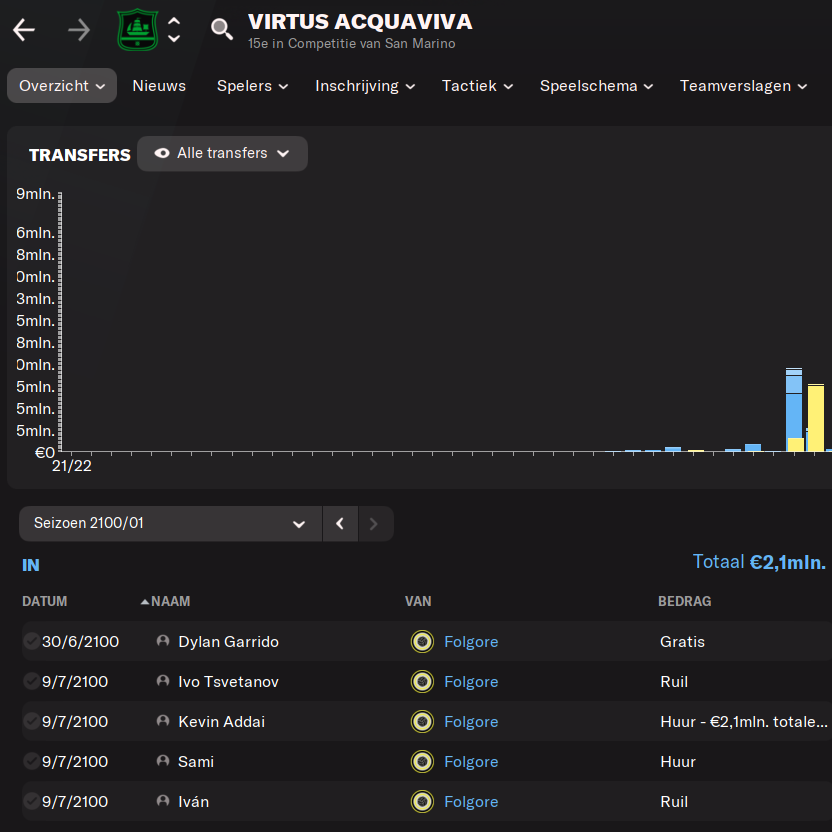Sort by the VAN column header
The image size is (832, 832).
(x=418, y=601)
